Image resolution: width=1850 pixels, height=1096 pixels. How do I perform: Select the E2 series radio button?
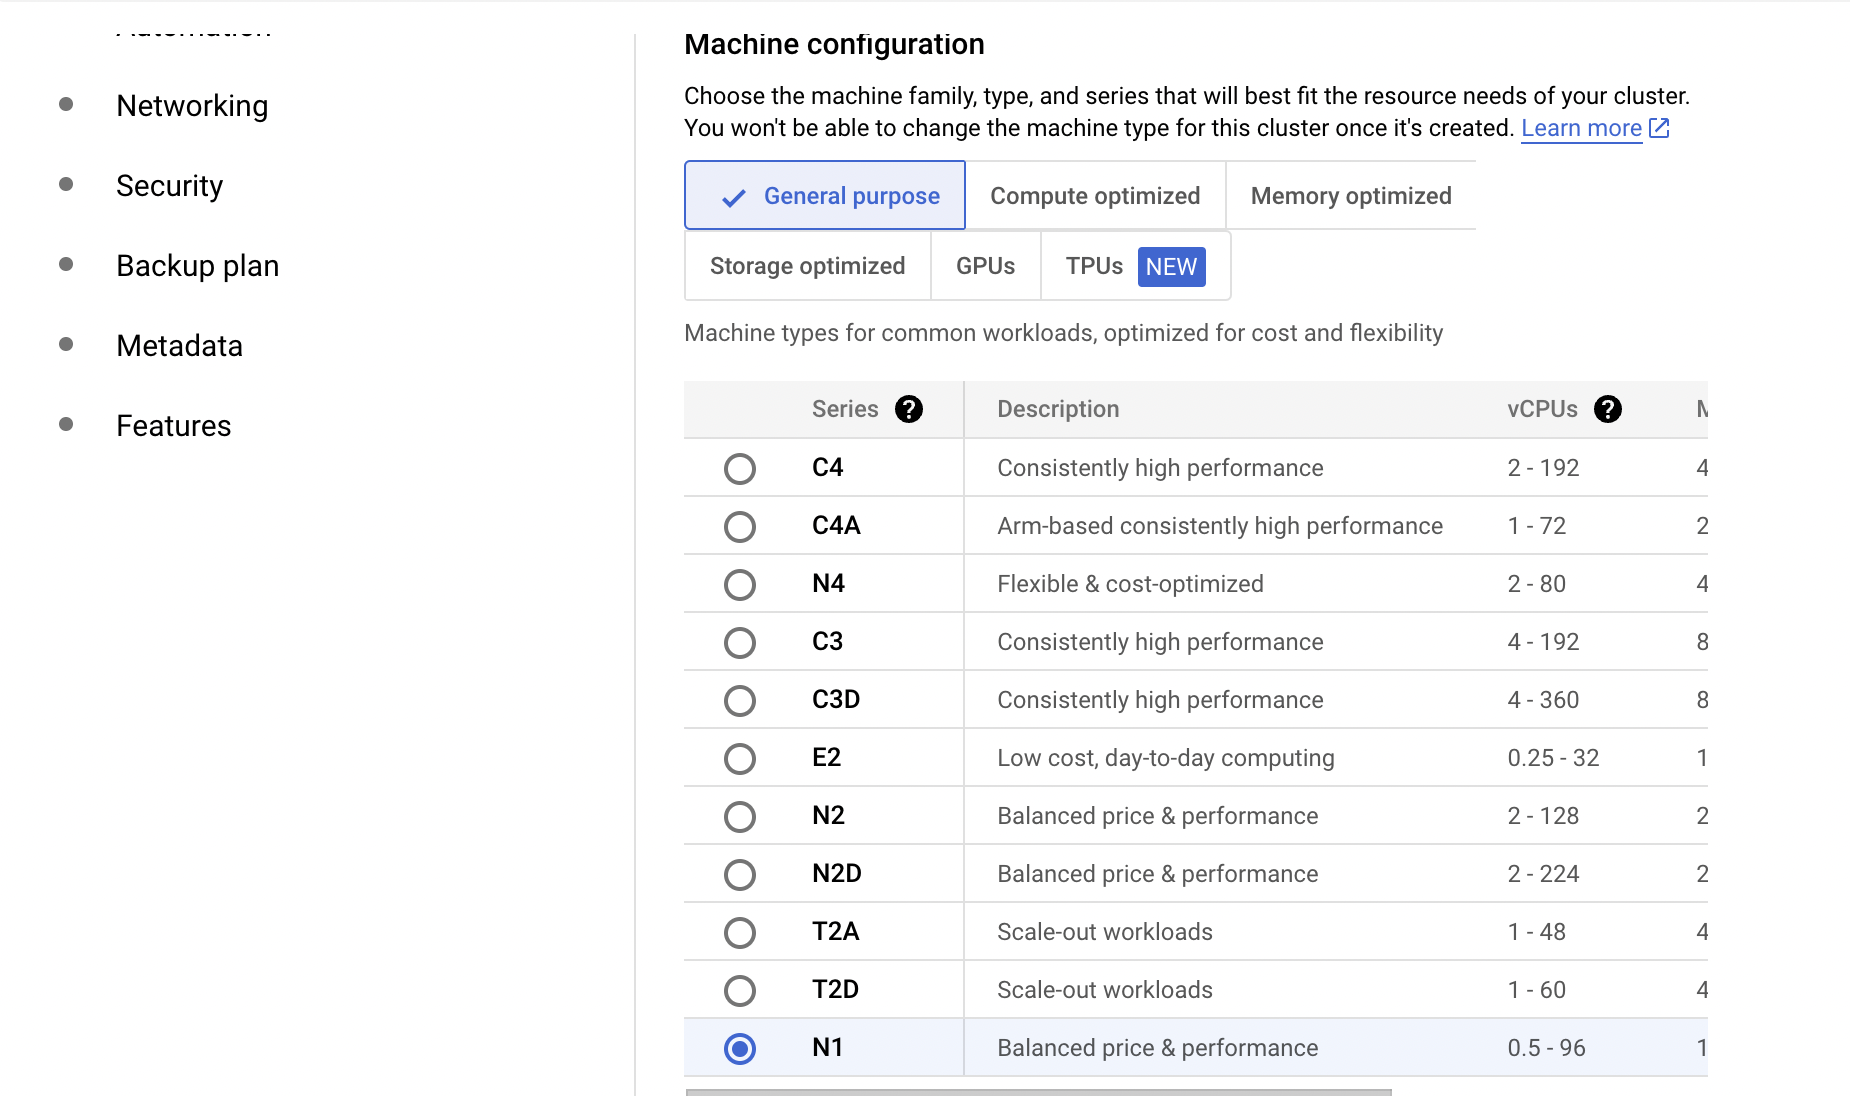pyautogui.click(x=740, y=758)
